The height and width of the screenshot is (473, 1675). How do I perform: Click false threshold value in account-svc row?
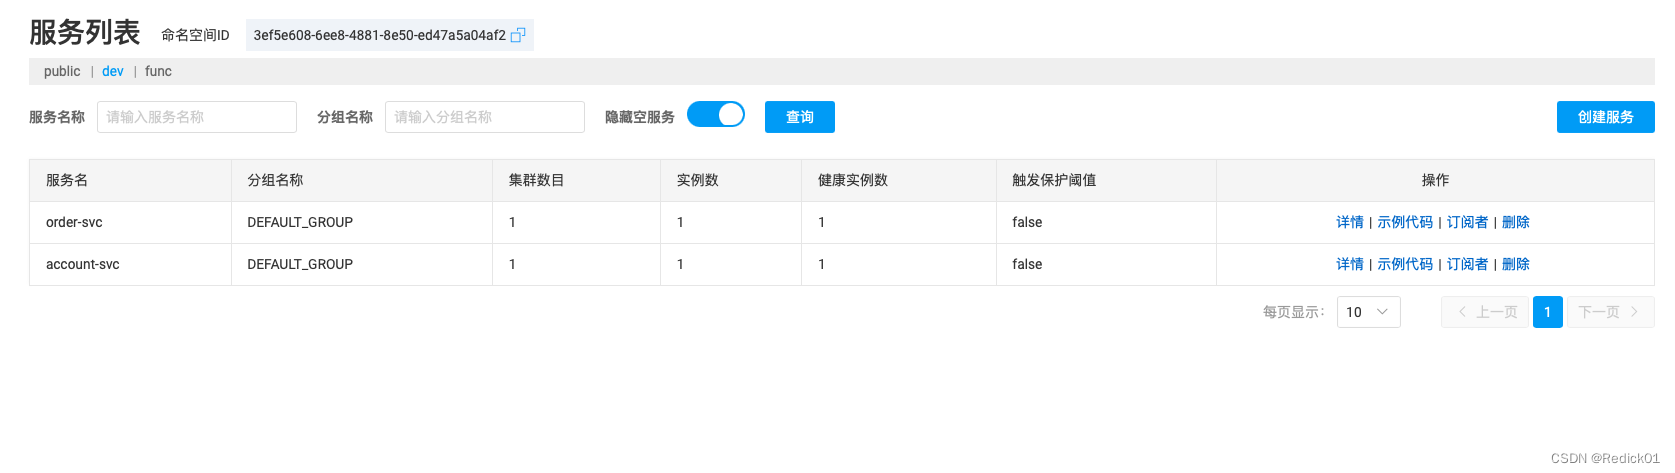tap(1027, 264)
